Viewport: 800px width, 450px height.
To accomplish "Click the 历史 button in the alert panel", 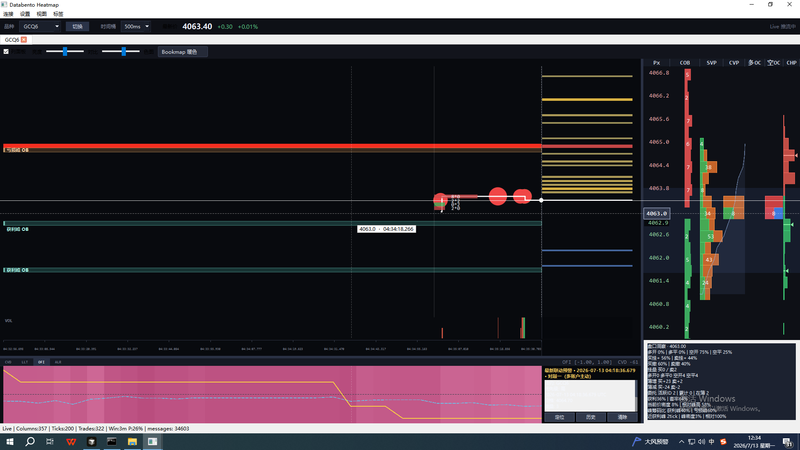I will pos(591,417).
